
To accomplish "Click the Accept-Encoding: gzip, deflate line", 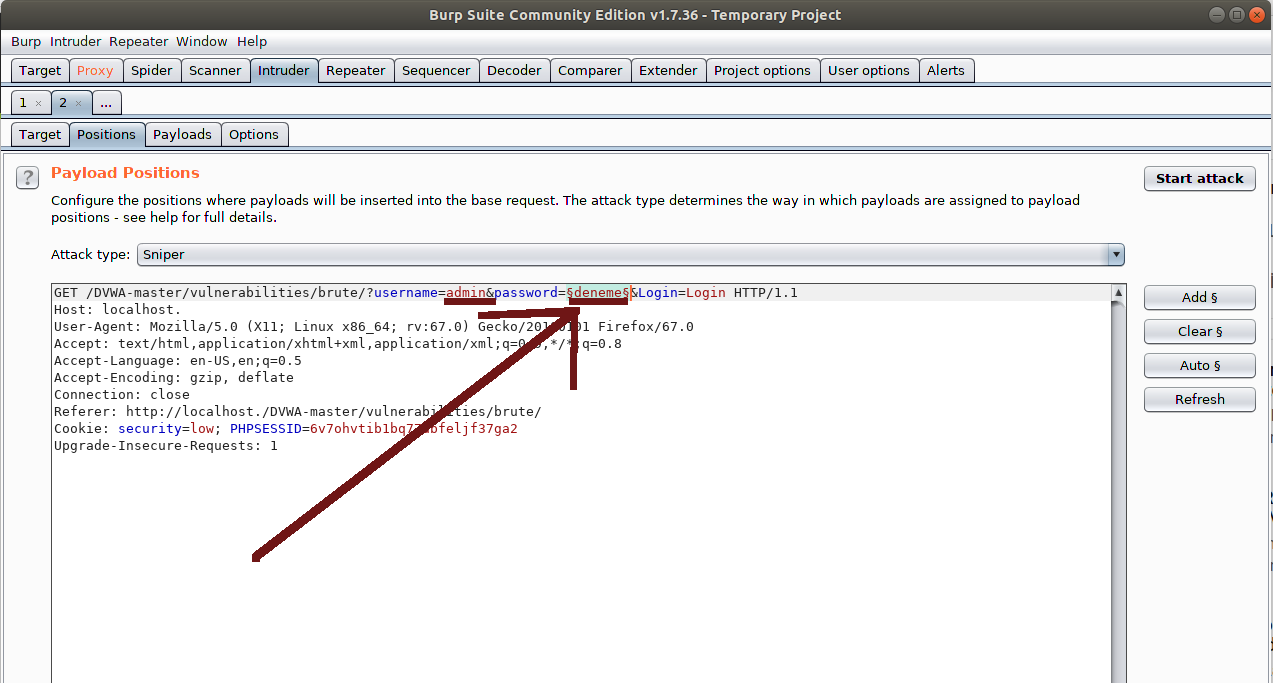I will (174, 378).
